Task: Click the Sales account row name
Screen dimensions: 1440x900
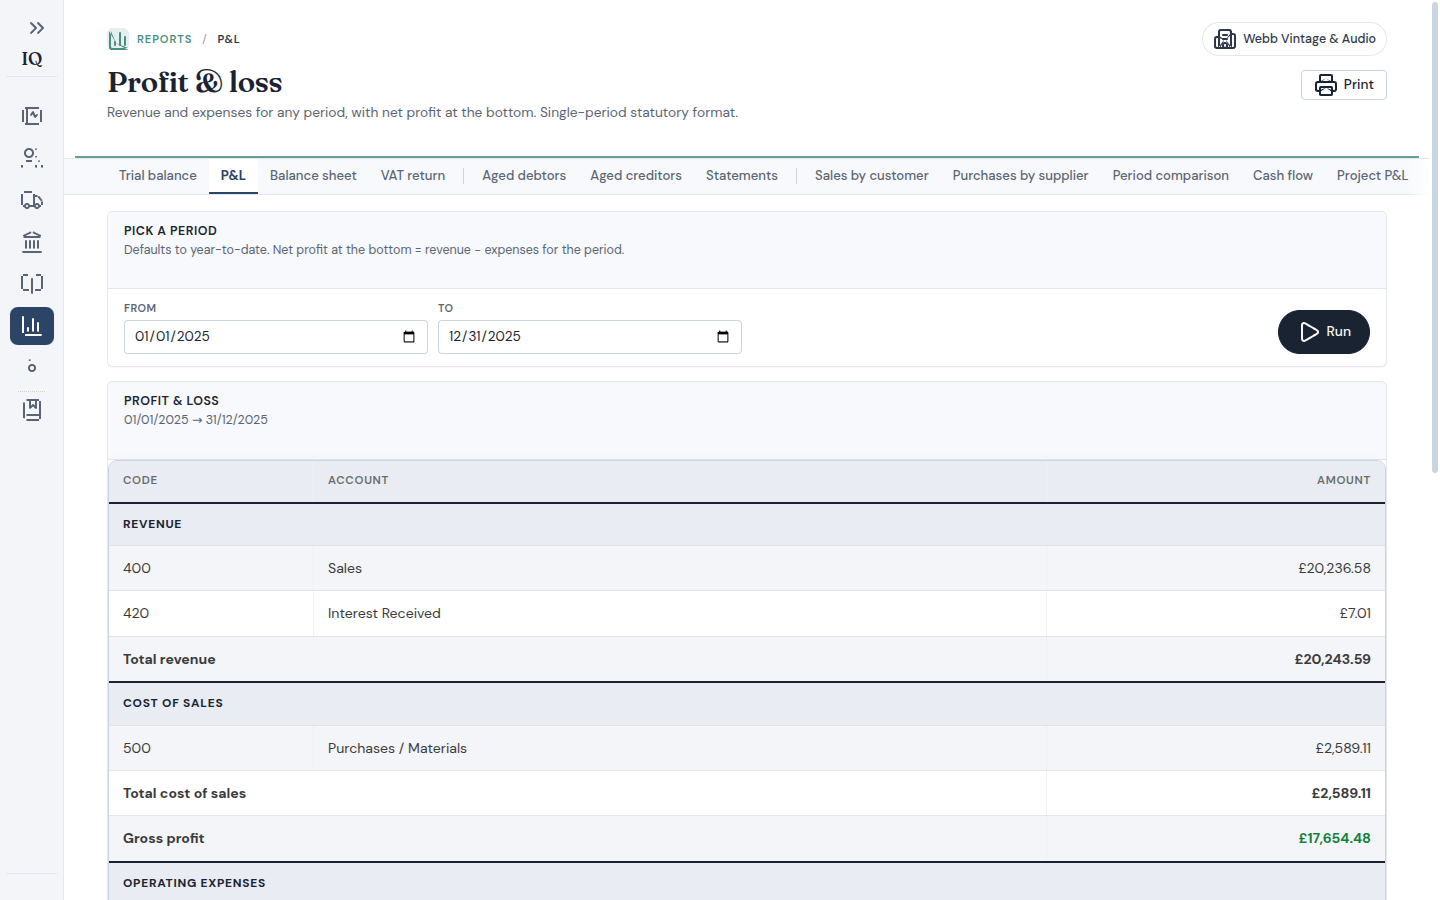Action: 345,569
